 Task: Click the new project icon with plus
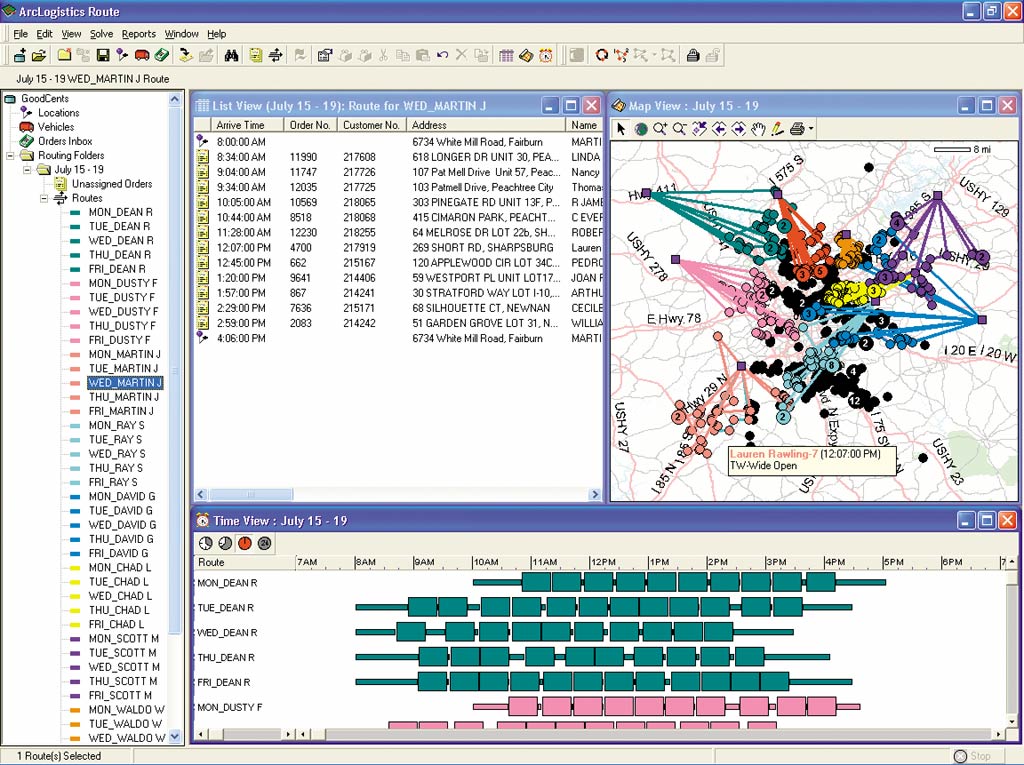[20, 56]
